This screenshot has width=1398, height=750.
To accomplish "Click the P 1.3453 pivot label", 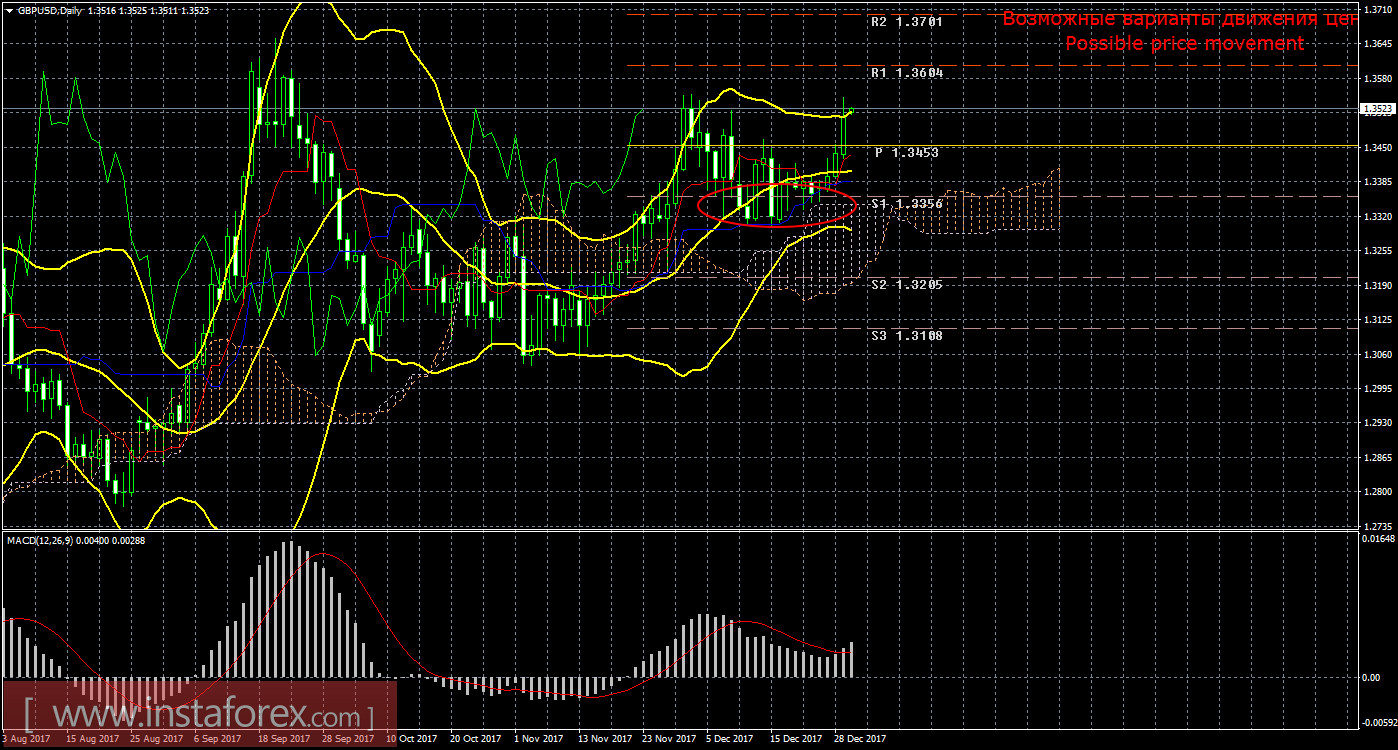I will pos(906,152).
